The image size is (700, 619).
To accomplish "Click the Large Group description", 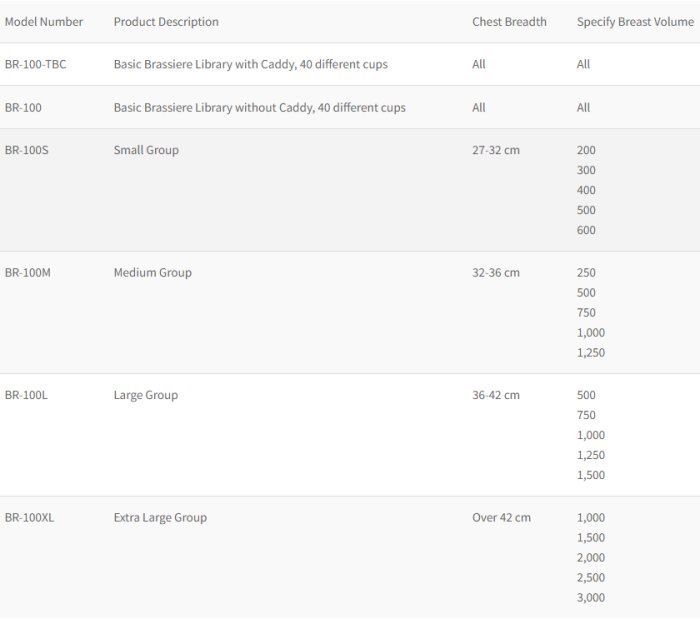I will 145,396.
